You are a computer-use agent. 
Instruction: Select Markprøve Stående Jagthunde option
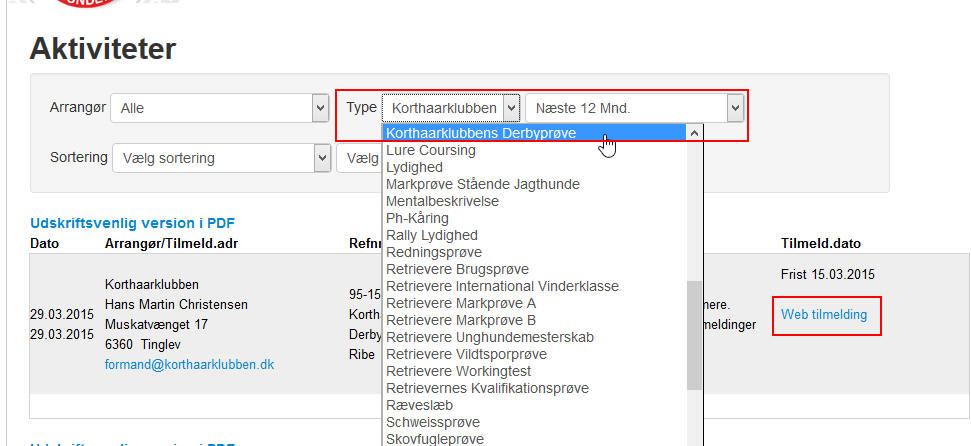(534, 184)
